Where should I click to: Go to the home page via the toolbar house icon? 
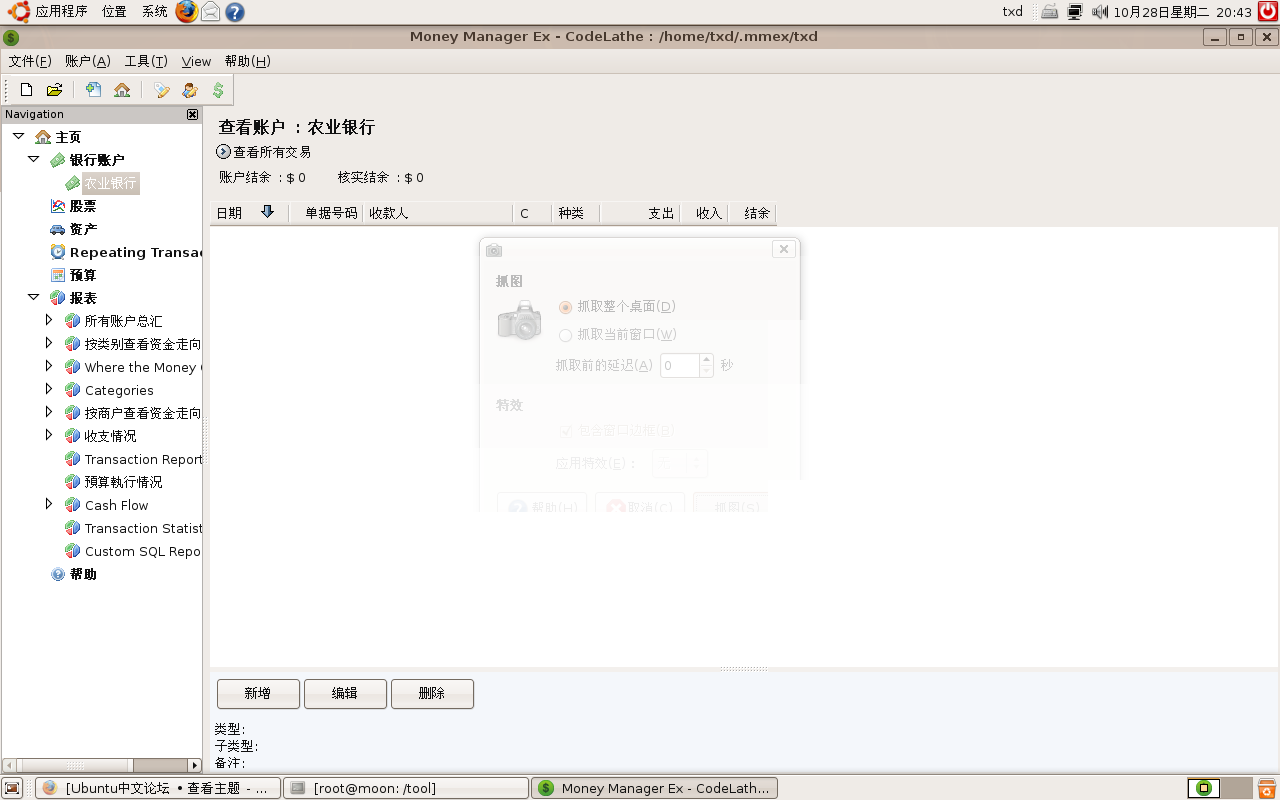122,90
